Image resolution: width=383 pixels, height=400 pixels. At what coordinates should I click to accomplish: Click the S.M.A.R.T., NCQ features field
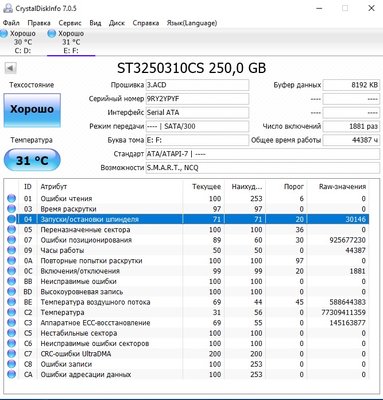point(263,168)
